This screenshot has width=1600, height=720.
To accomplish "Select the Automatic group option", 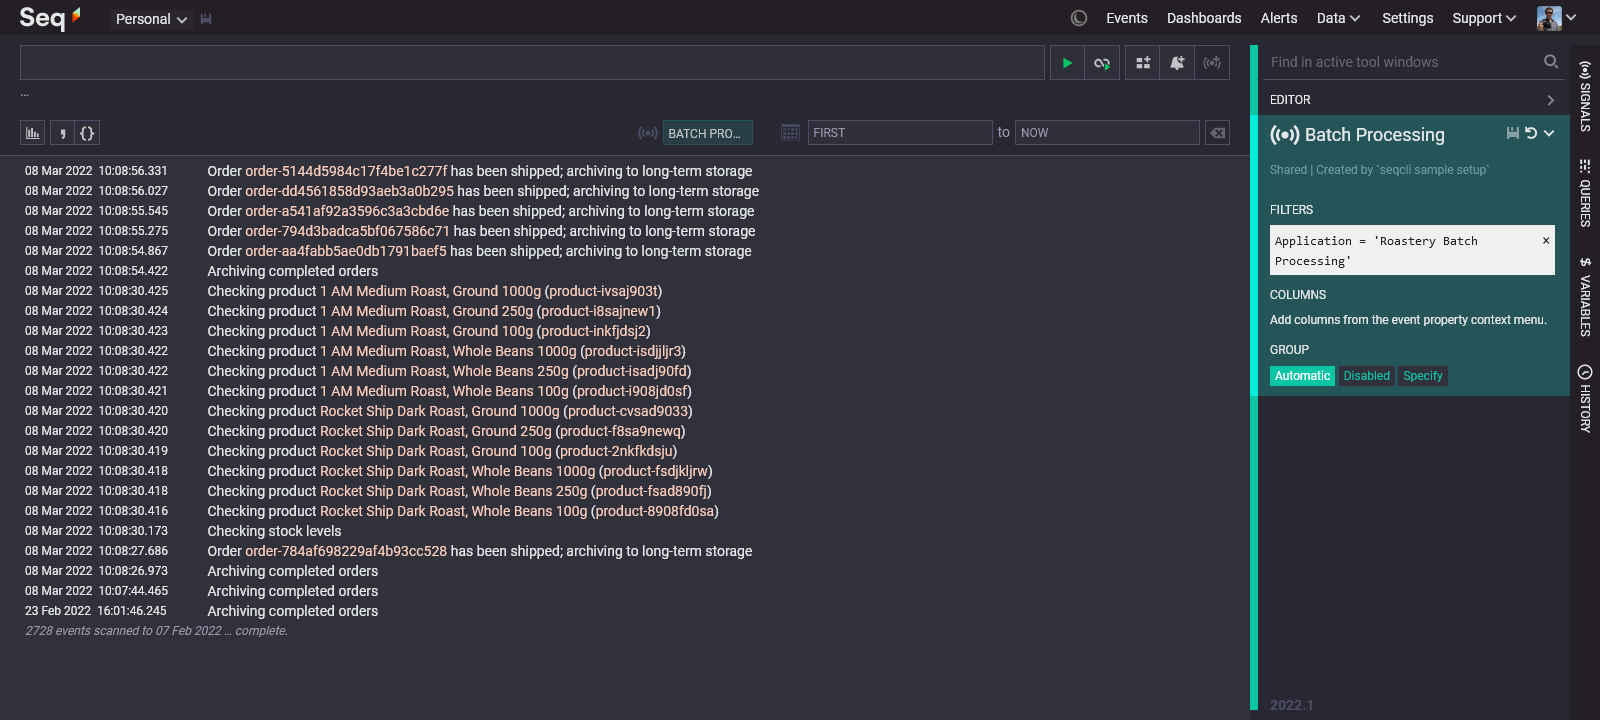I will (x=1302, y=376).
